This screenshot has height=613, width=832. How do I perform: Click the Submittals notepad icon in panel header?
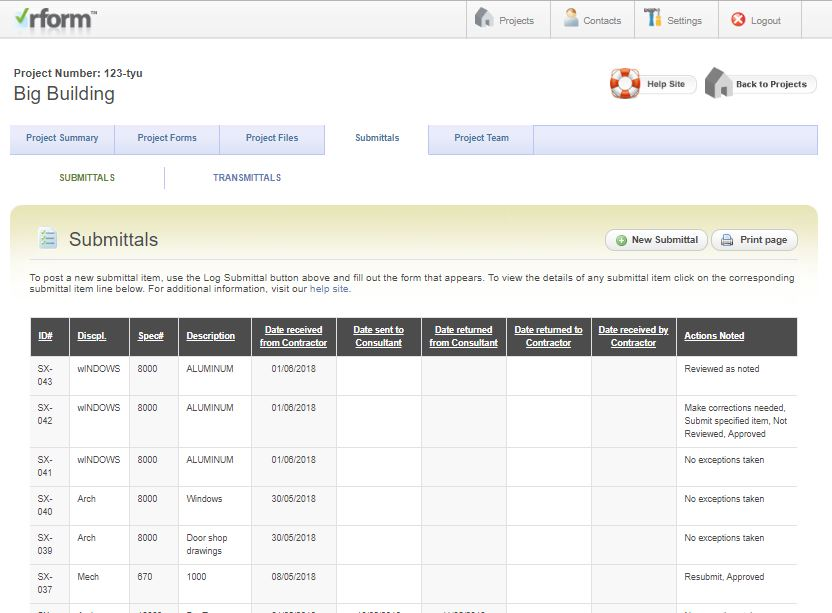click(47, 238)
